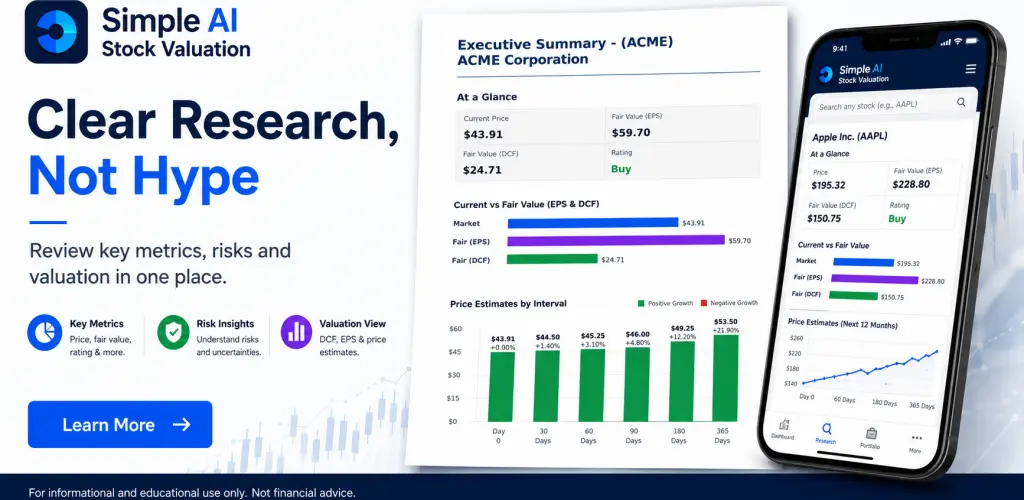The width and height of the screenshot is (1024, 500).
Task: Click the Learn More button
Action: click(120, 424)
